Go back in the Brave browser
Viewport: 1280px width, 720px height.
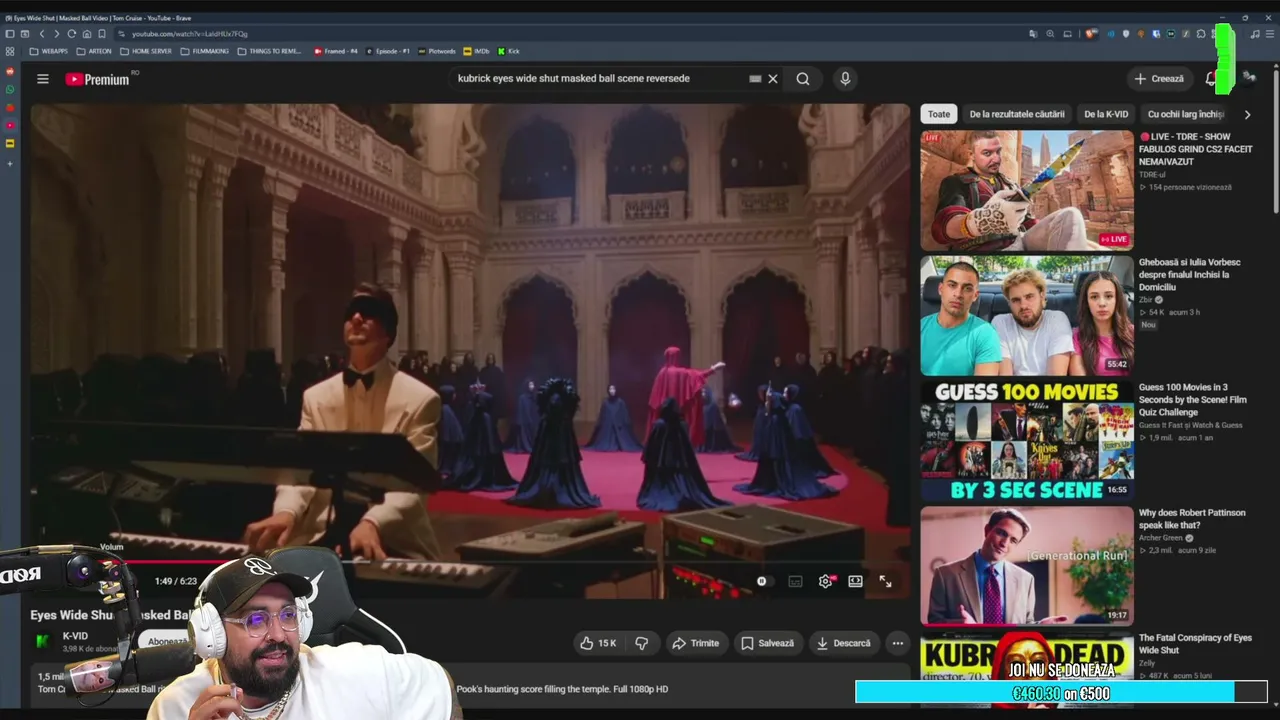point(41,34)
